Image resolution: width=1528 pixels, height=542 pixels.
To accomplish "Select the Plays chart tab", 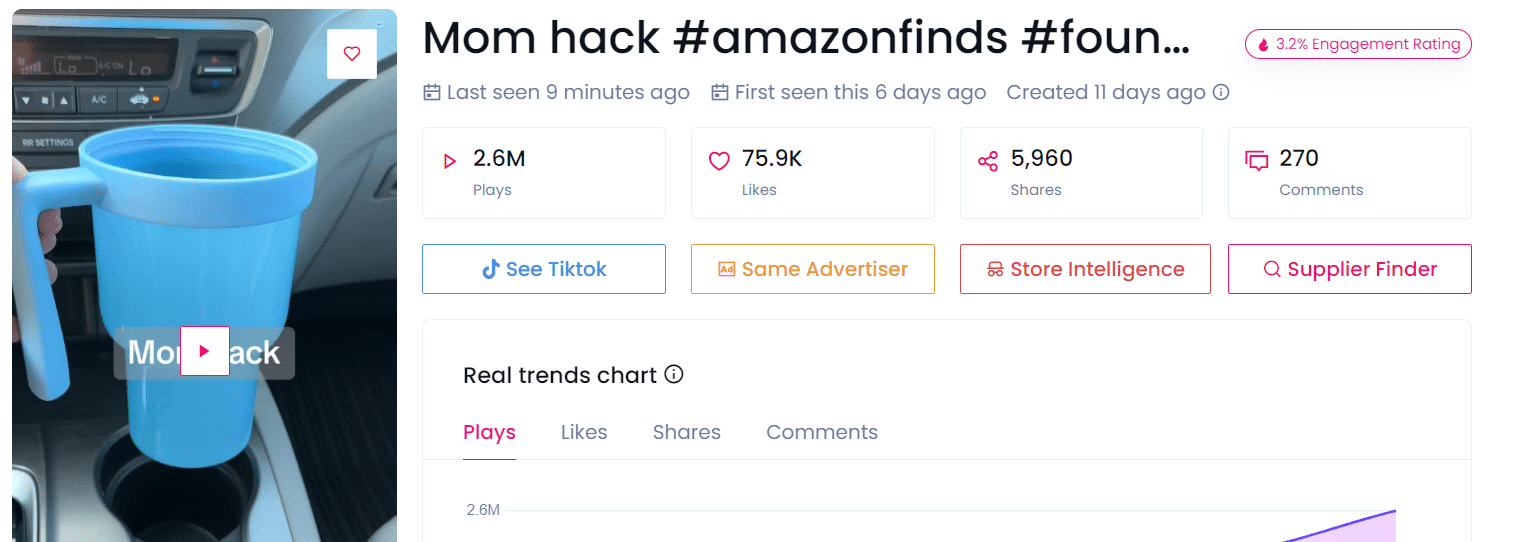I will click(x=489, y=432).
